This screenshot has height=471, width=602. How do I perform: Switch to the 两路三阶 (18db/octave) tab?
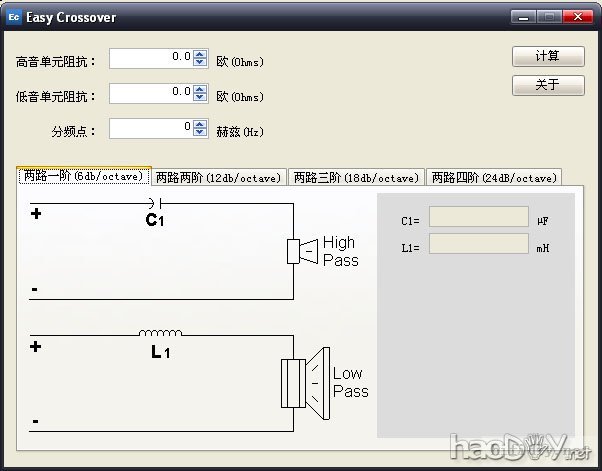click(355, 178)
